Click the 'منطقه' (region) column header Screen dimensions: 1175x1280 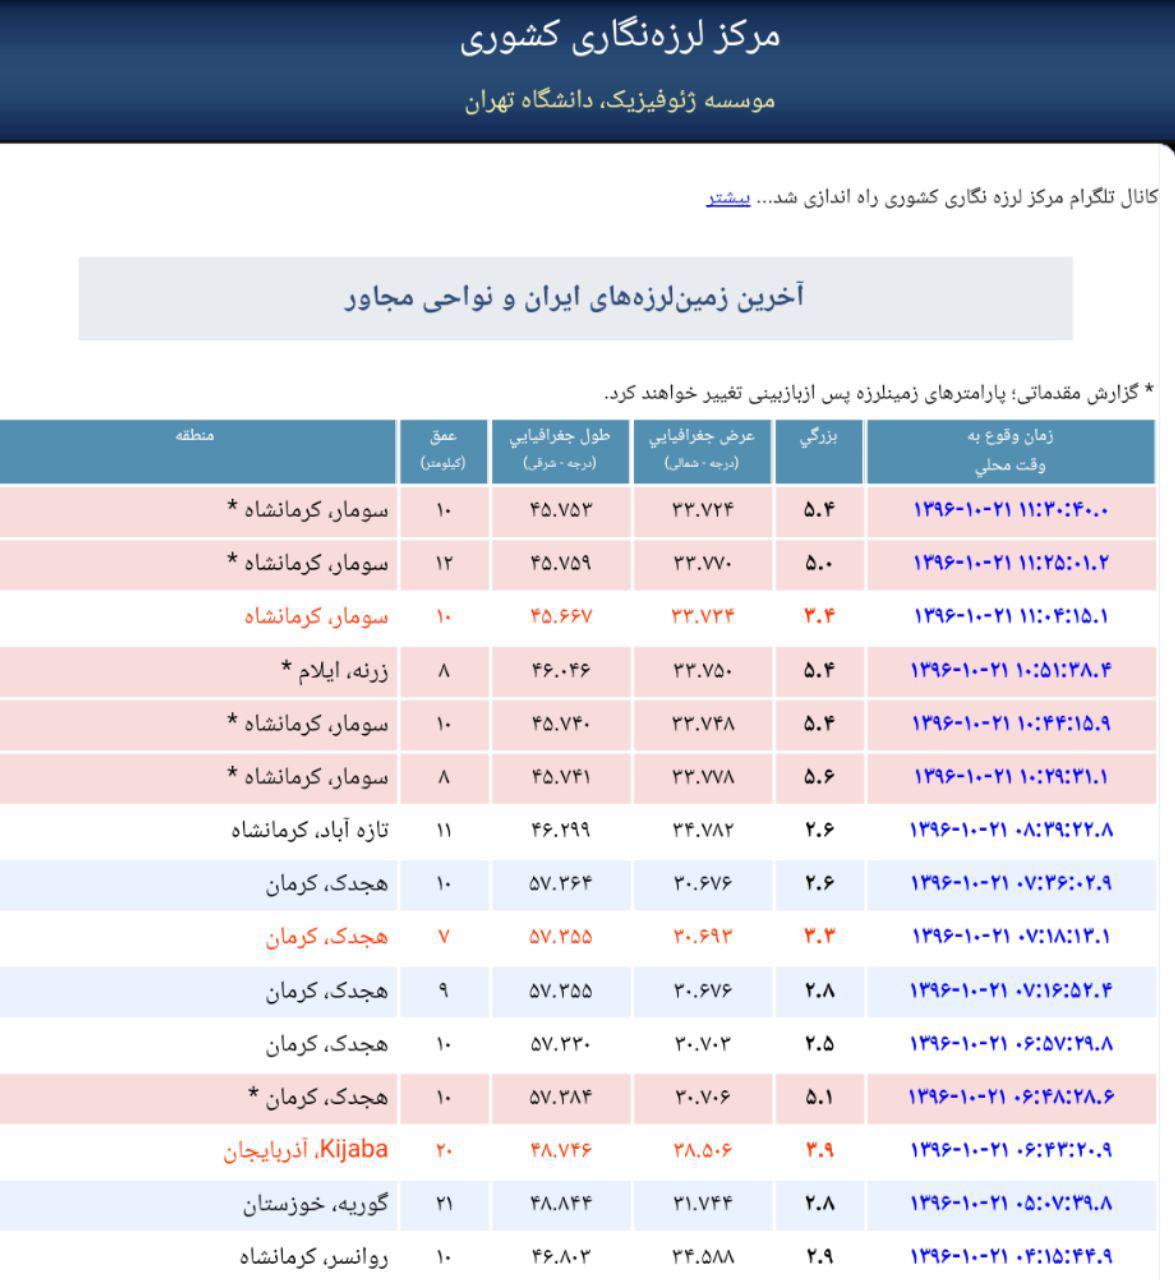coord(196,437)
